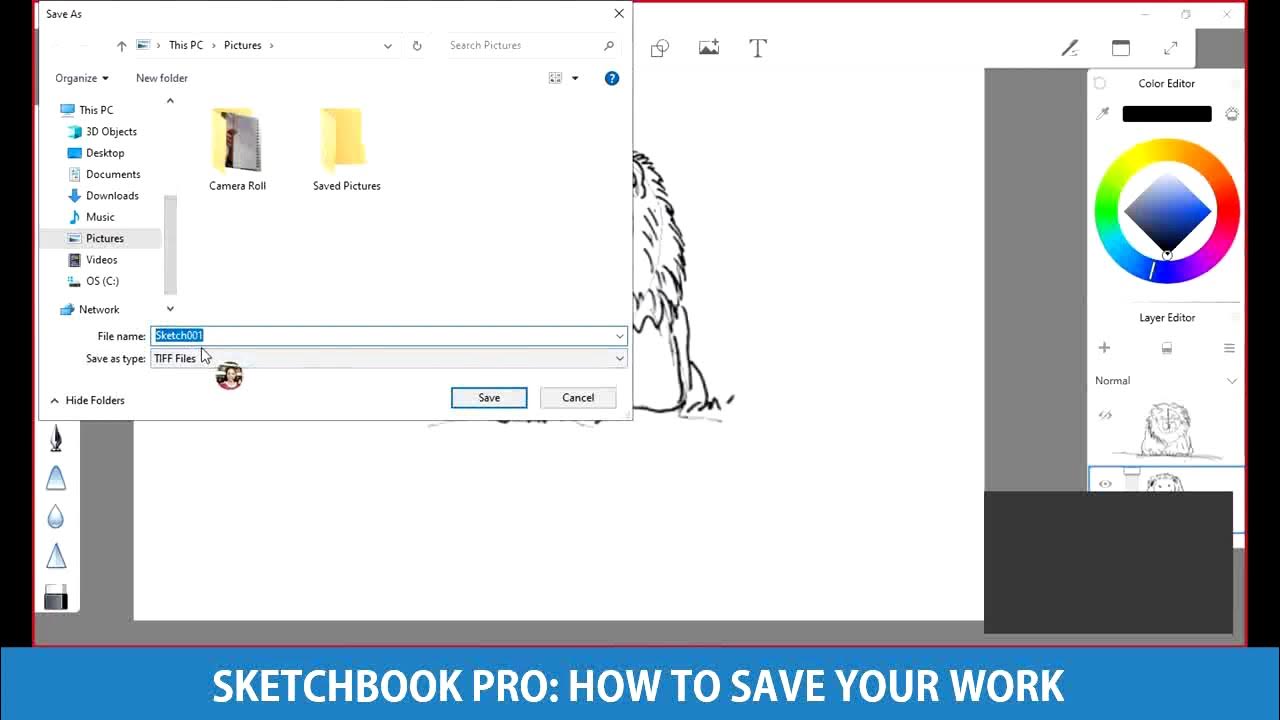
Task: Click the Color Editor panel pin icon
Action: (x=1100, y=84)
